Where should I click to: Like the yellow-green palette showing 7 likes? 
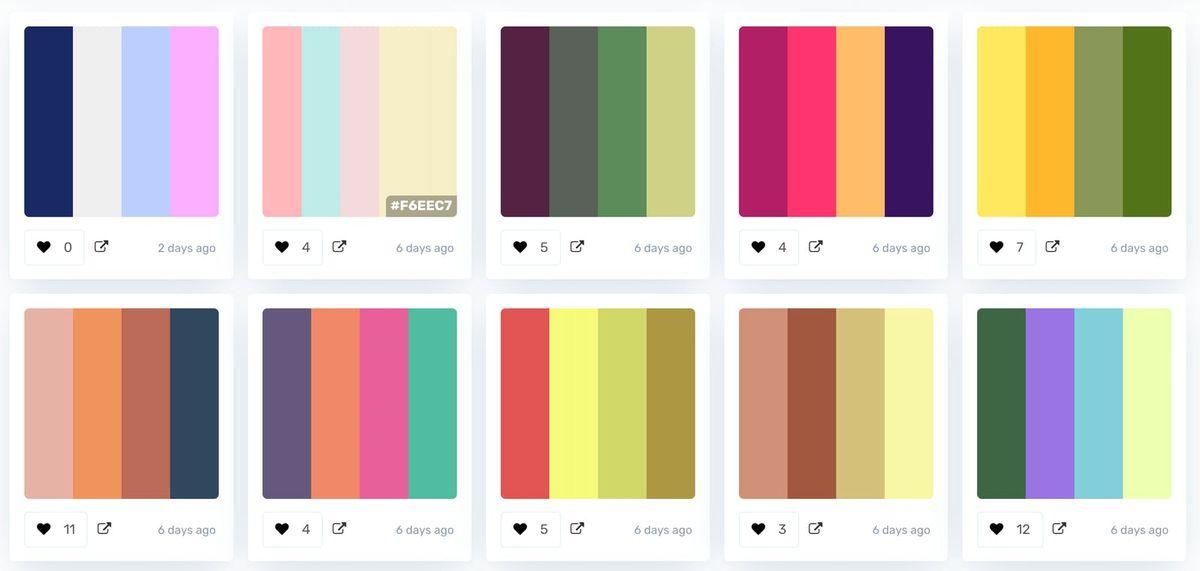coord(1006,247)
